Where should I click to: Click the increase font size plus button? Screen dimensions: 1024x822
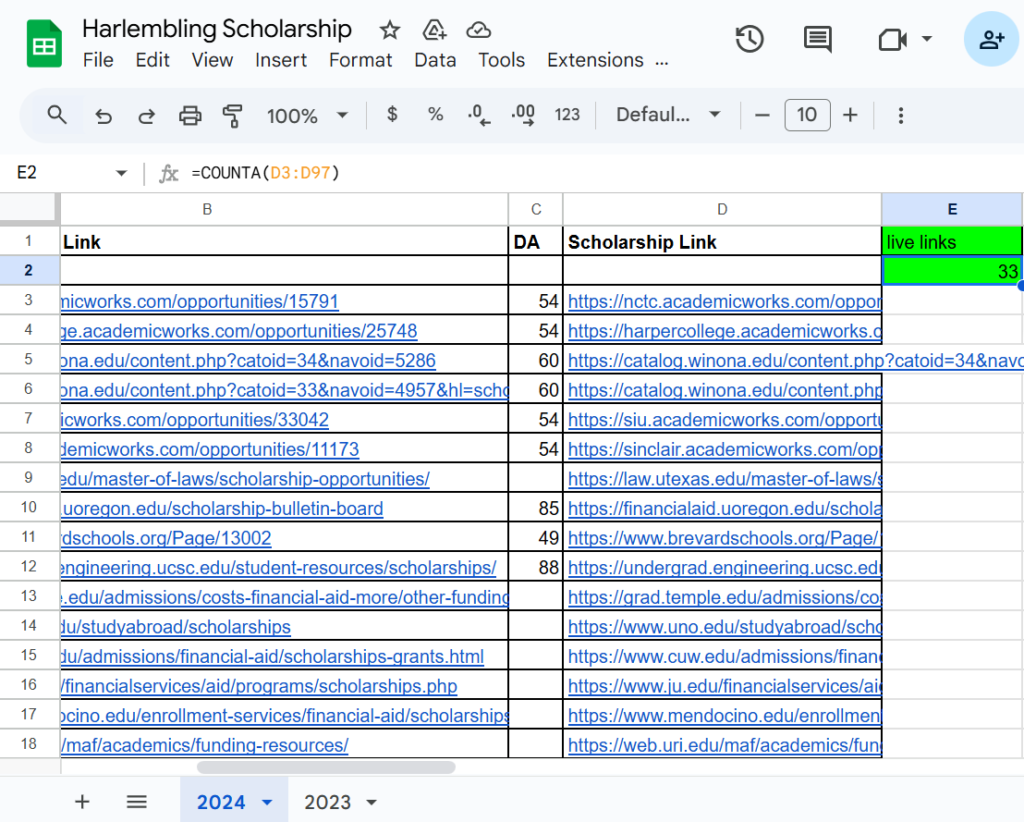pos(850,115)
